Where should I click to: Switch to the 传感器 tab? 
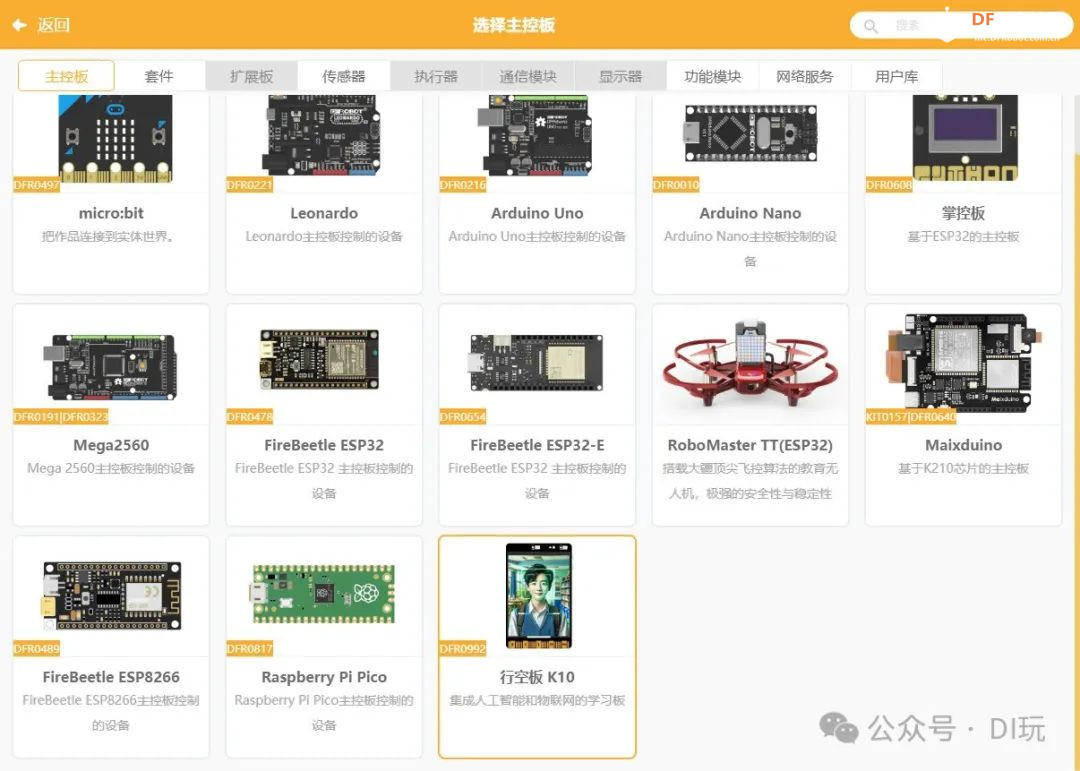point(344,76)
